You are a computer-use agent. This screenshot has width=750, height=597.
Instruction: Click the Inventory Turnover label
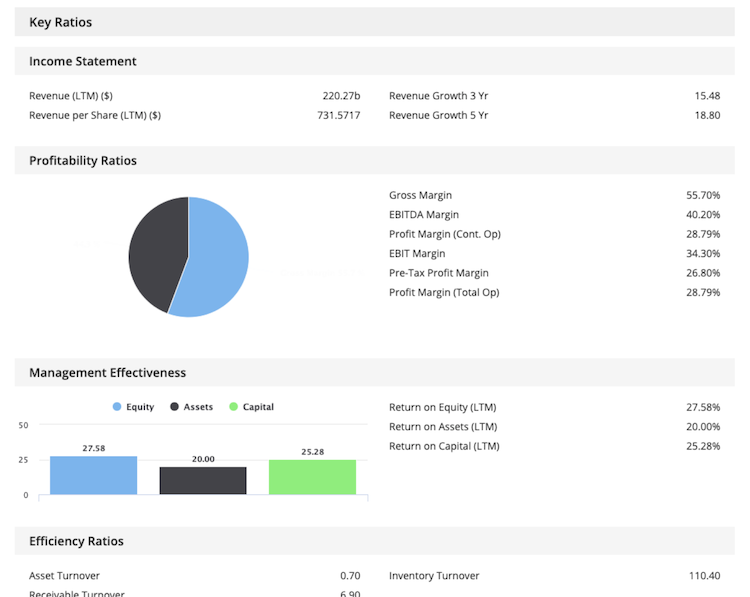click(x=434, y=576)
